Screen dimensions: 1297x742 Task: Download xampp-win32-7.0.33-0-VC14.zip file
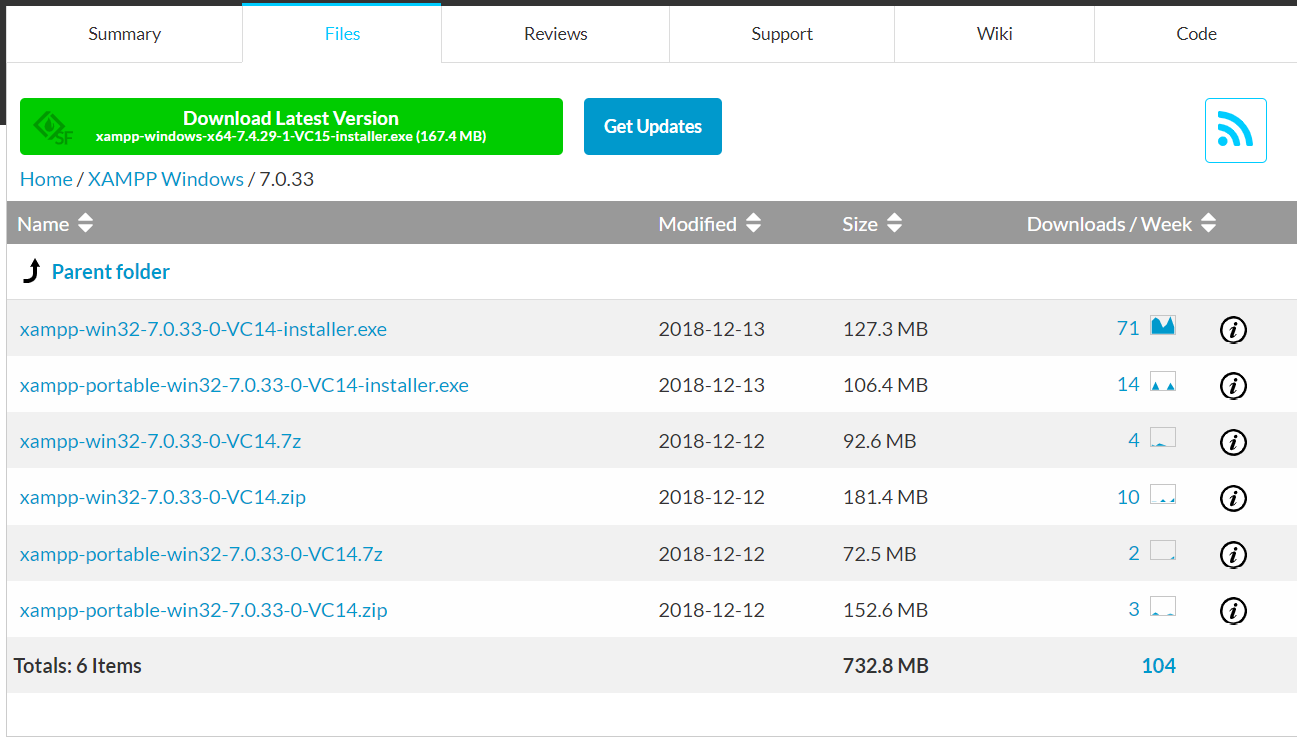[163, 497]
